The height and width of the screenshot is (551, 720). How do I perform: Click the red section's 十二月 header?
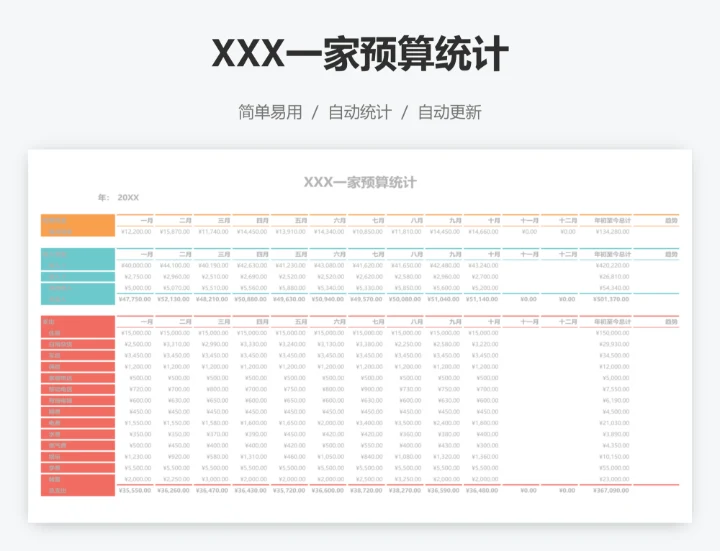568,322
